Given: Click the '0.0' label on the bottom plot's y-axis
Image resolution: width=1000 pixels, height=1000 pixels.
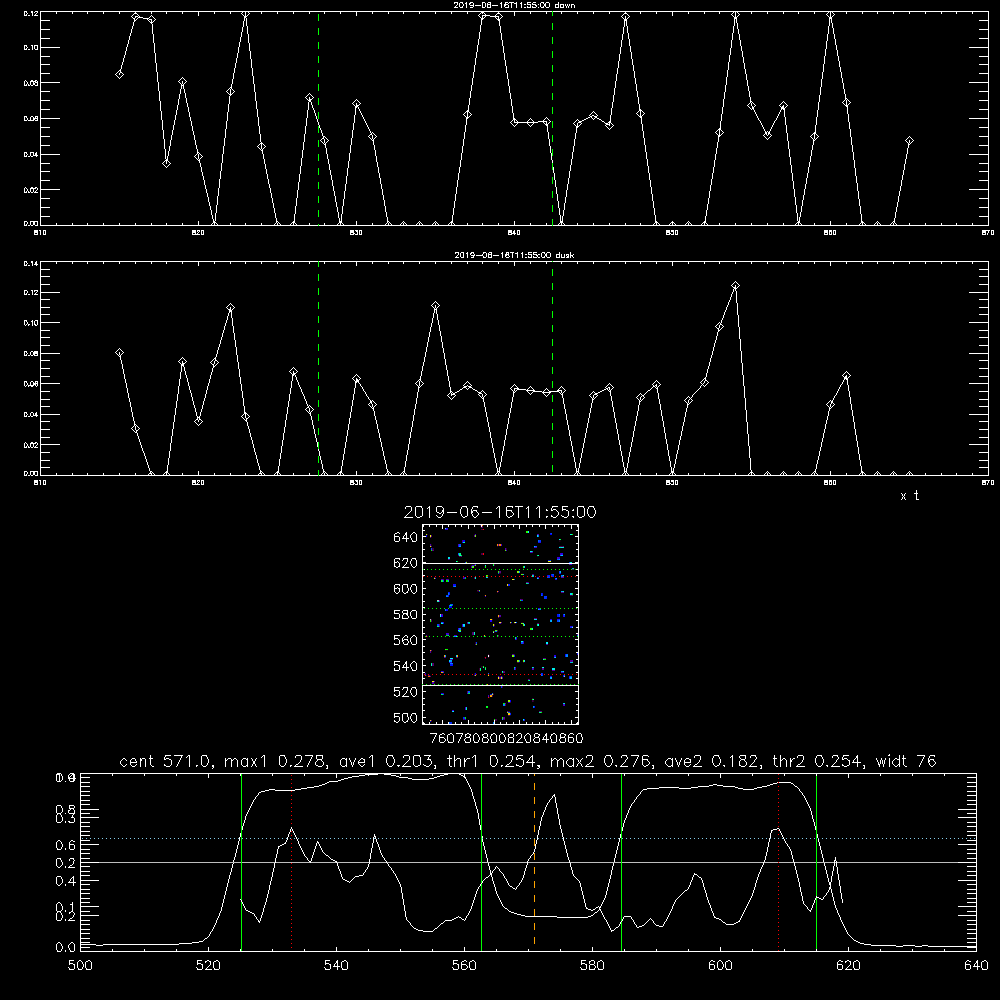Looking at the screenshot, I should (66, 947).
